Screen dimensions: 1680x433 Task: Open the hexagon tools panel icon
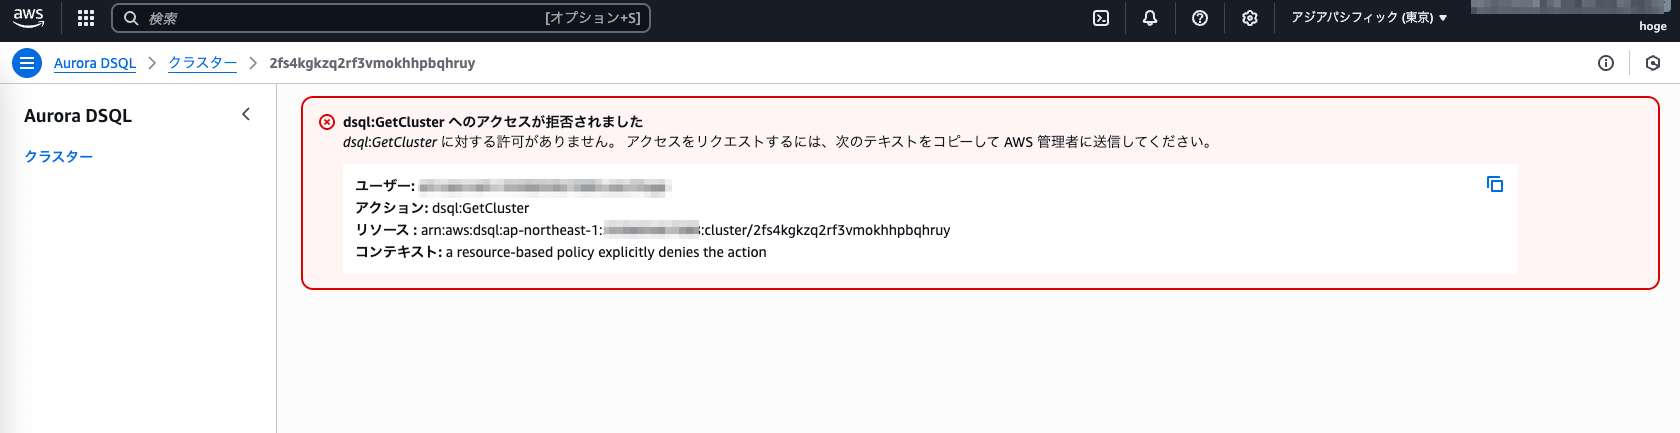[1653, 63]
